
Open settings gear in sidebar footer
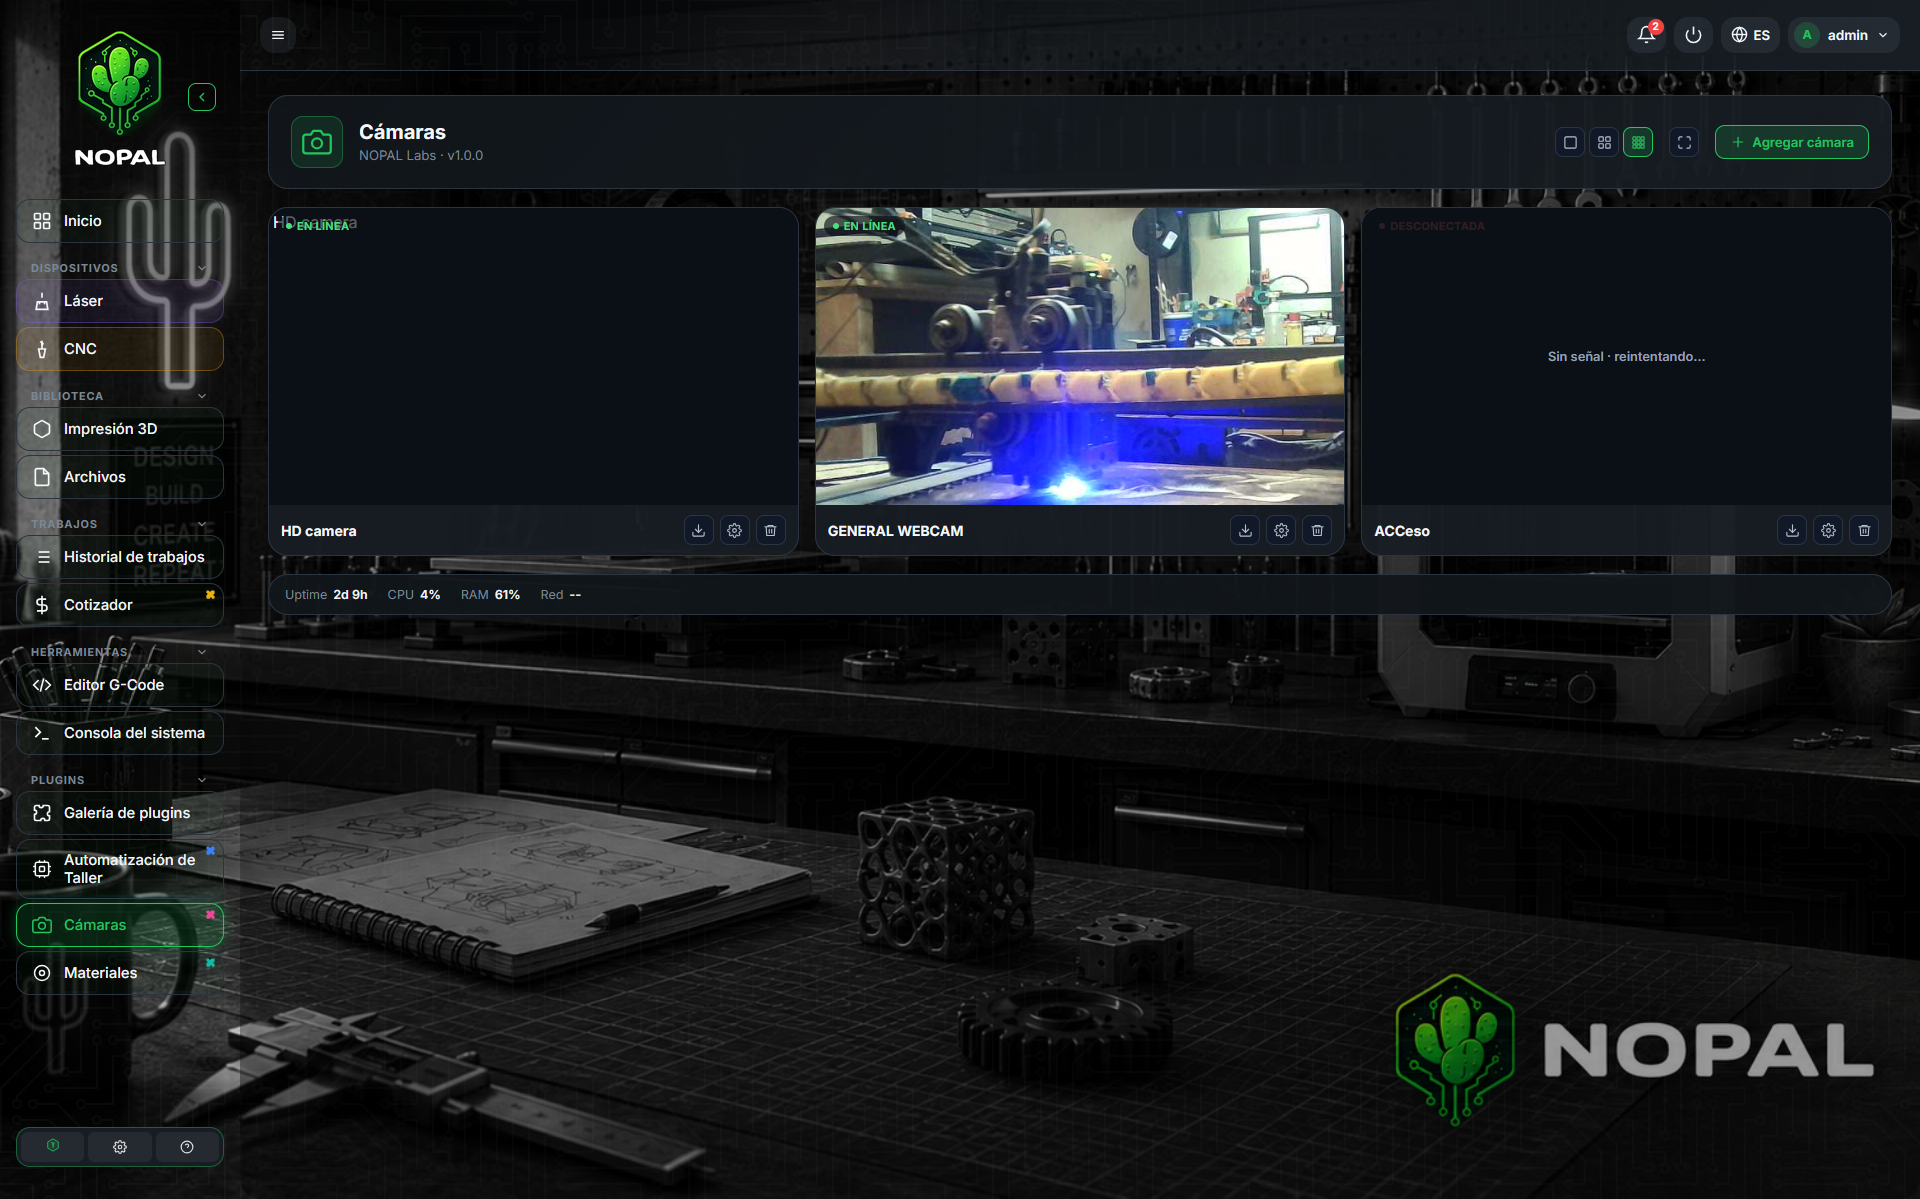tap(120, 1146)
